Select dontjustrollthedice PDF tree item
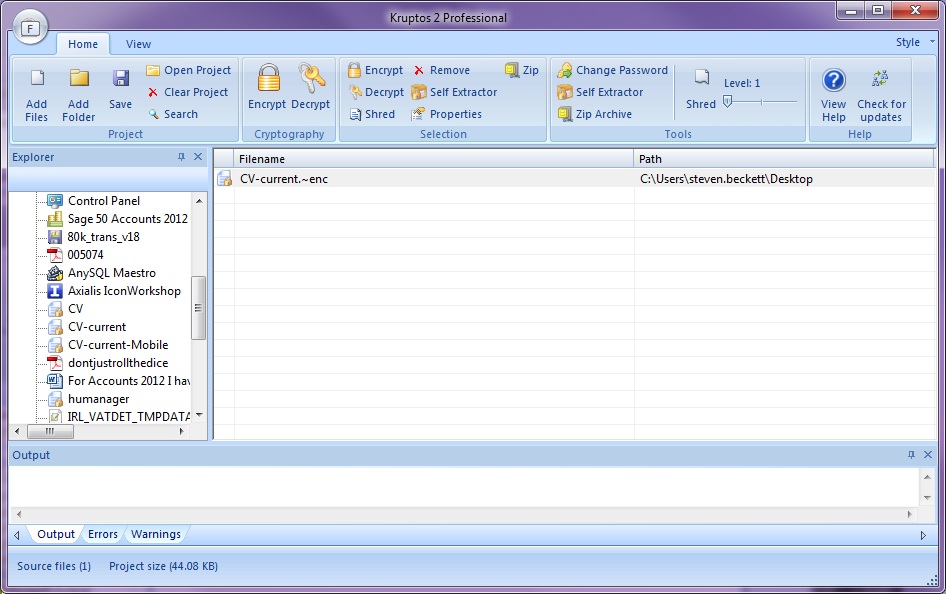 click(108, 363)
